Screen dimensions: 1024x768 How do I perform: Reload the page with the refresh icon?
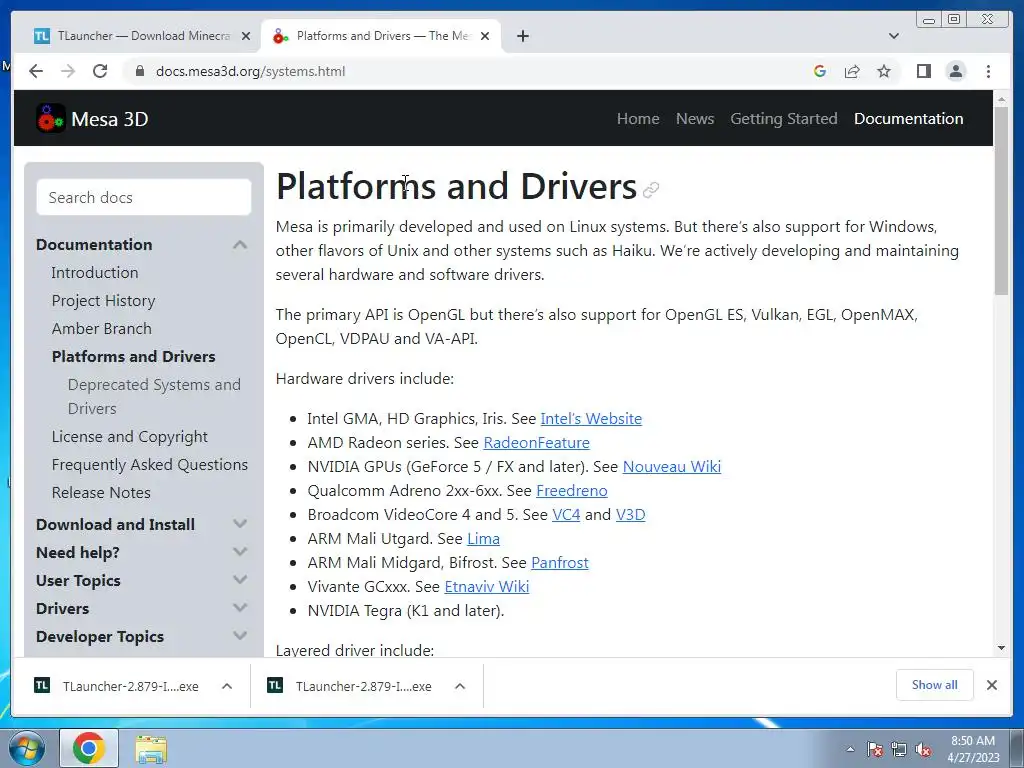[100, 71]
